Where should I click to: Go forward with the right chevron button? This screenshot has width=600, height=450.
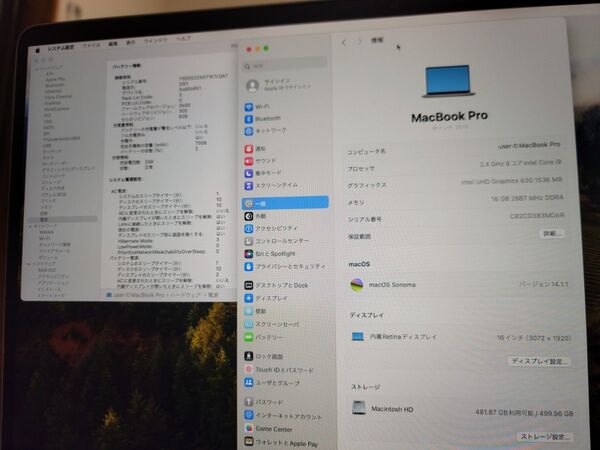(359, 41)
